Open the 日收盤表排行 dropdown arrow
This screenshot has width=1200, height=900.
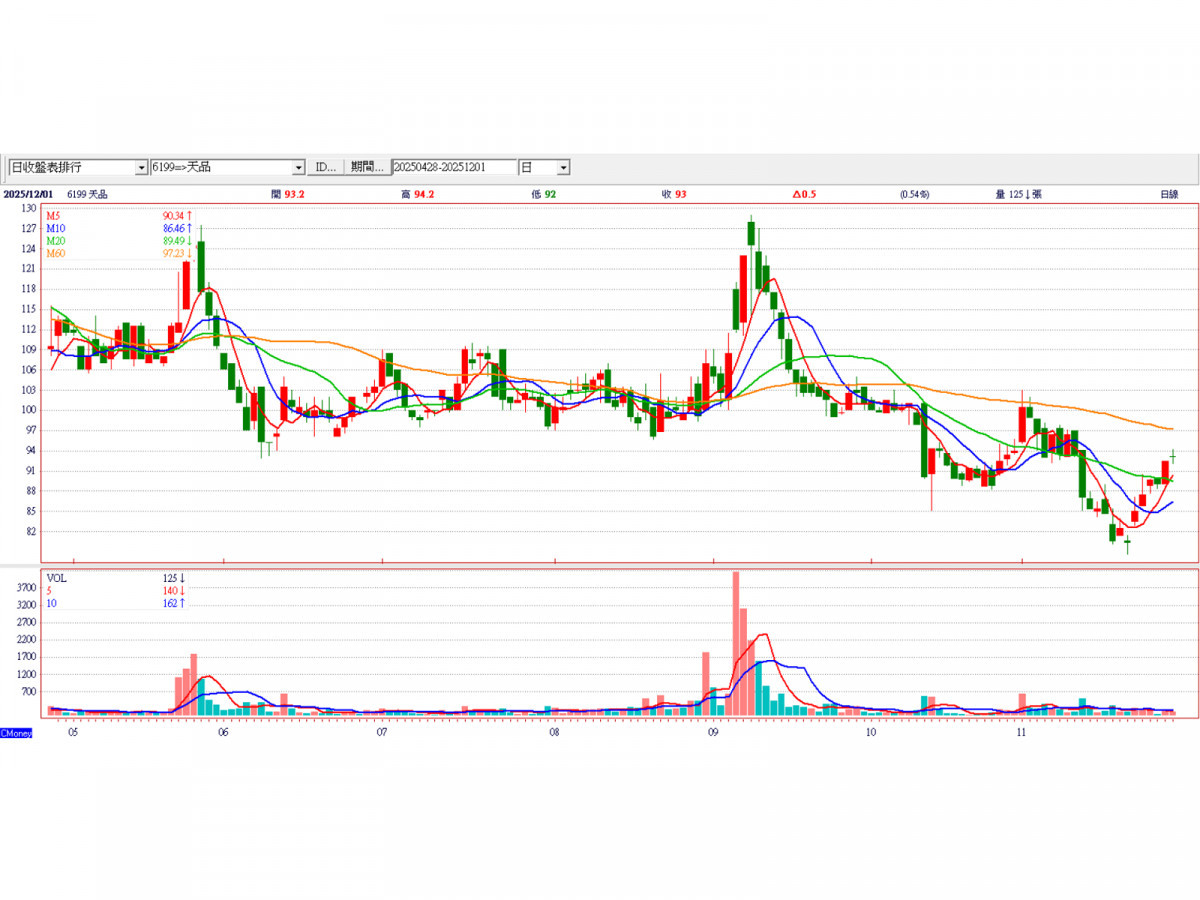pyautogui.click(x=141, y=167)
